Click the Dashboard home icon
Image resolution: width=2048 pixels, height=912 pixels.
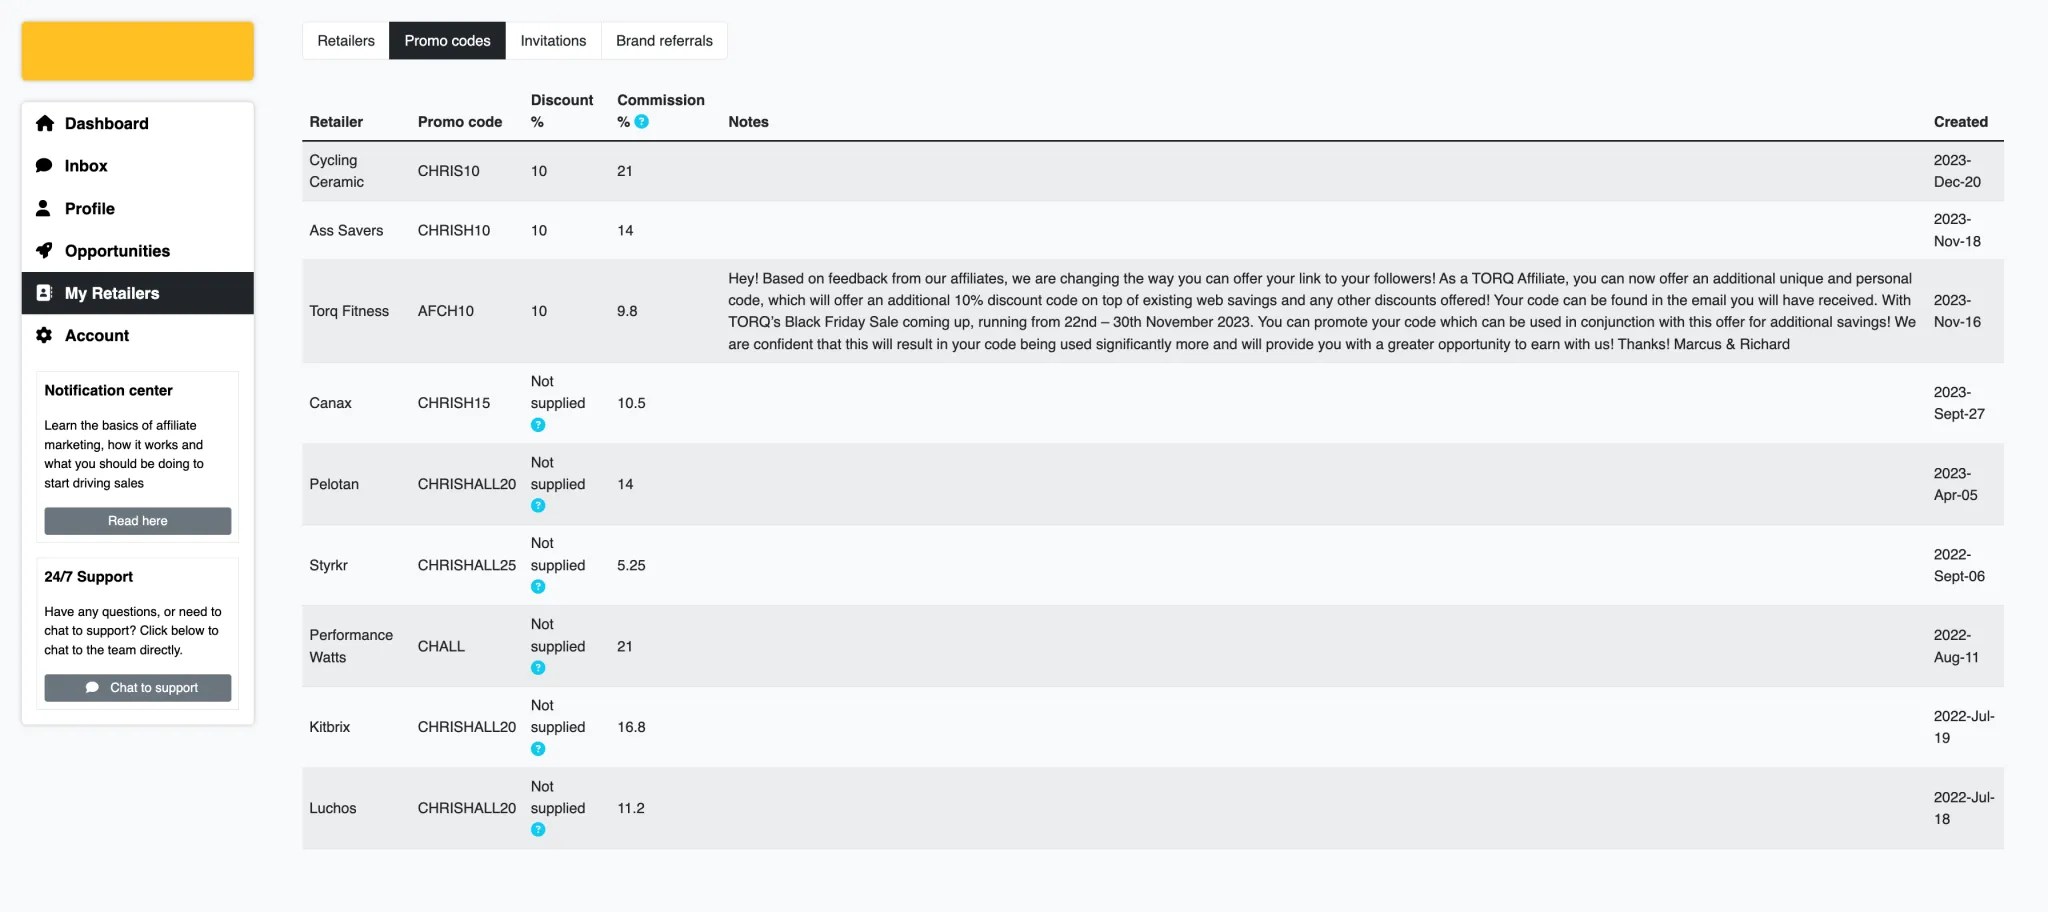click(45, 123)
